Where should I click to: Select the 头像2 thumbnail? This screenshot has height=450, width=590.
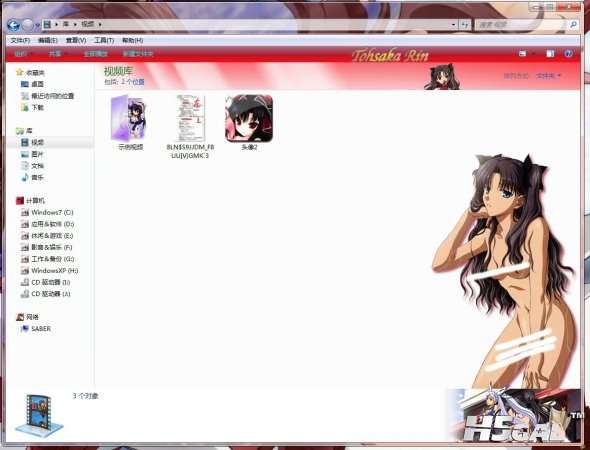coord(249,122)
